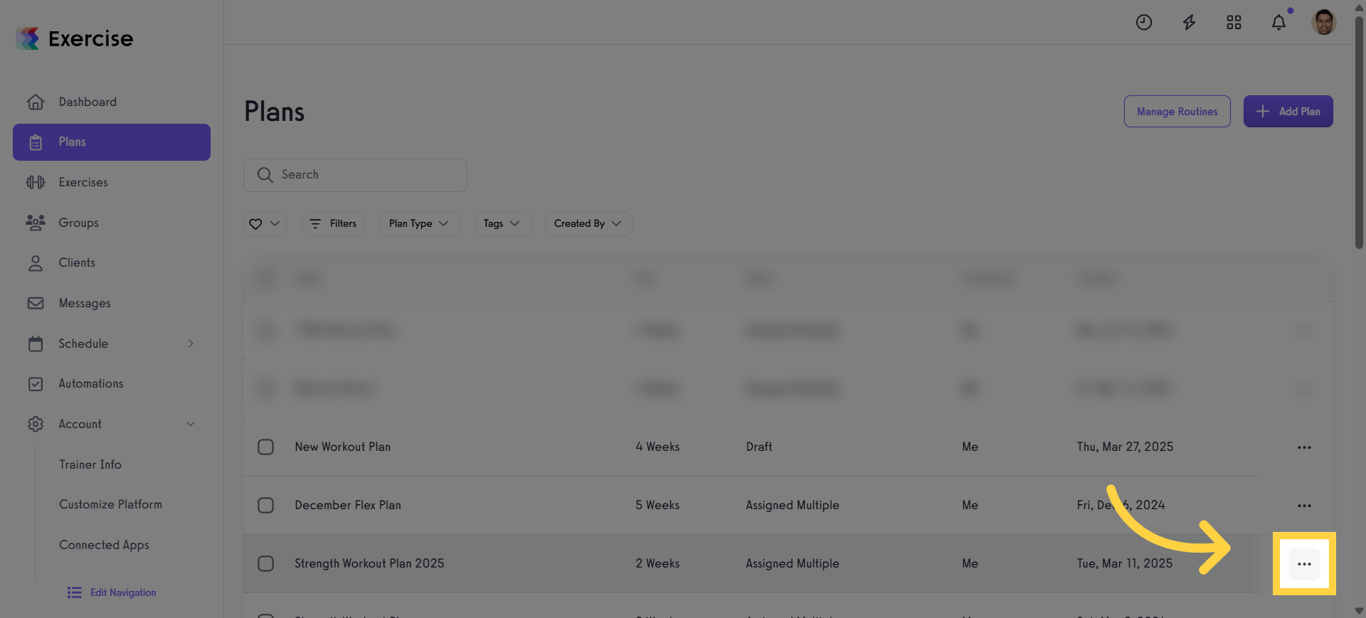Open Strength Workout Plan 2025 name
Image resolution: width=1366 pixels, height=618 pixels.
coord(370,564)
